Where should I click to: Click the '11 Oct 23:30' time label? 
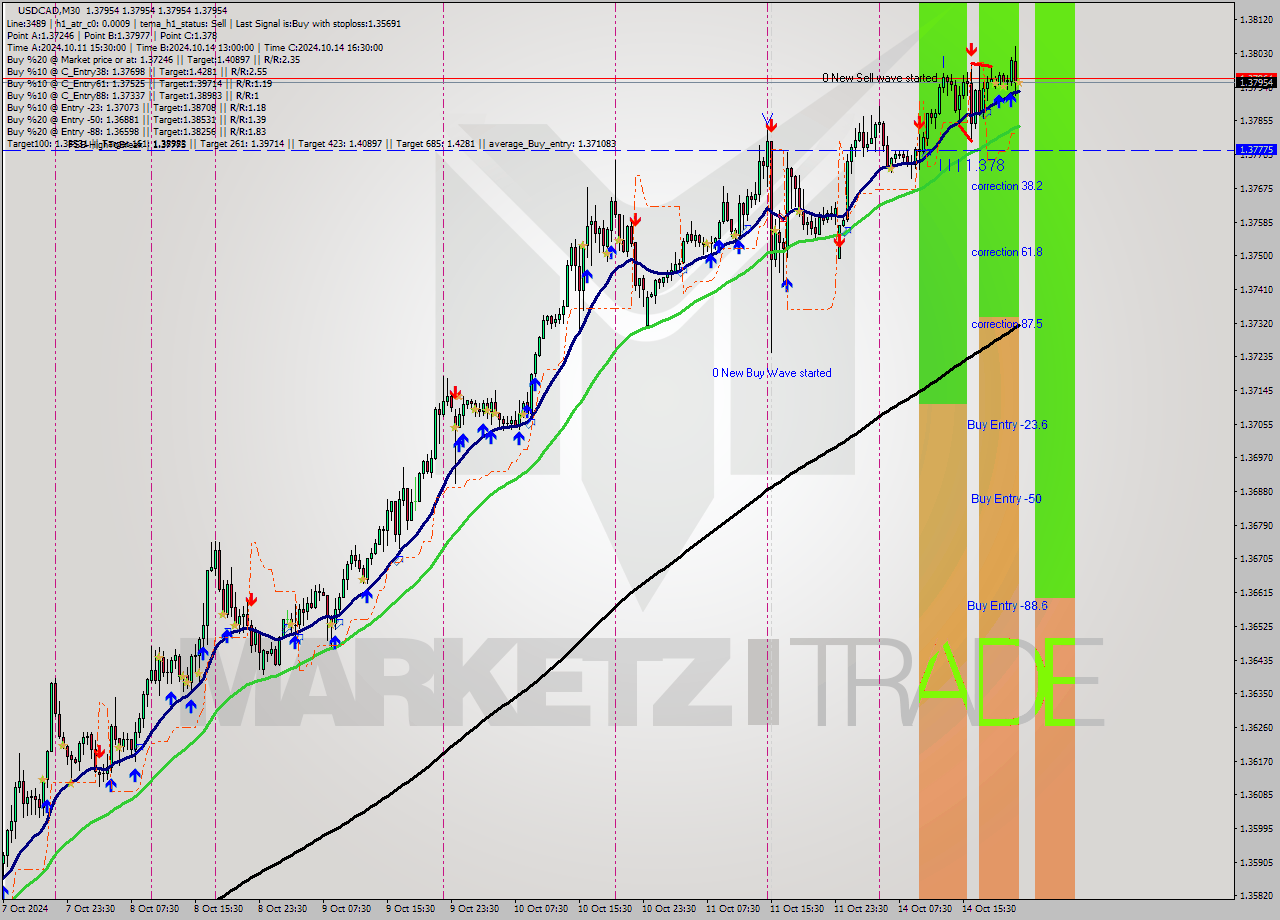coord(861,909)
